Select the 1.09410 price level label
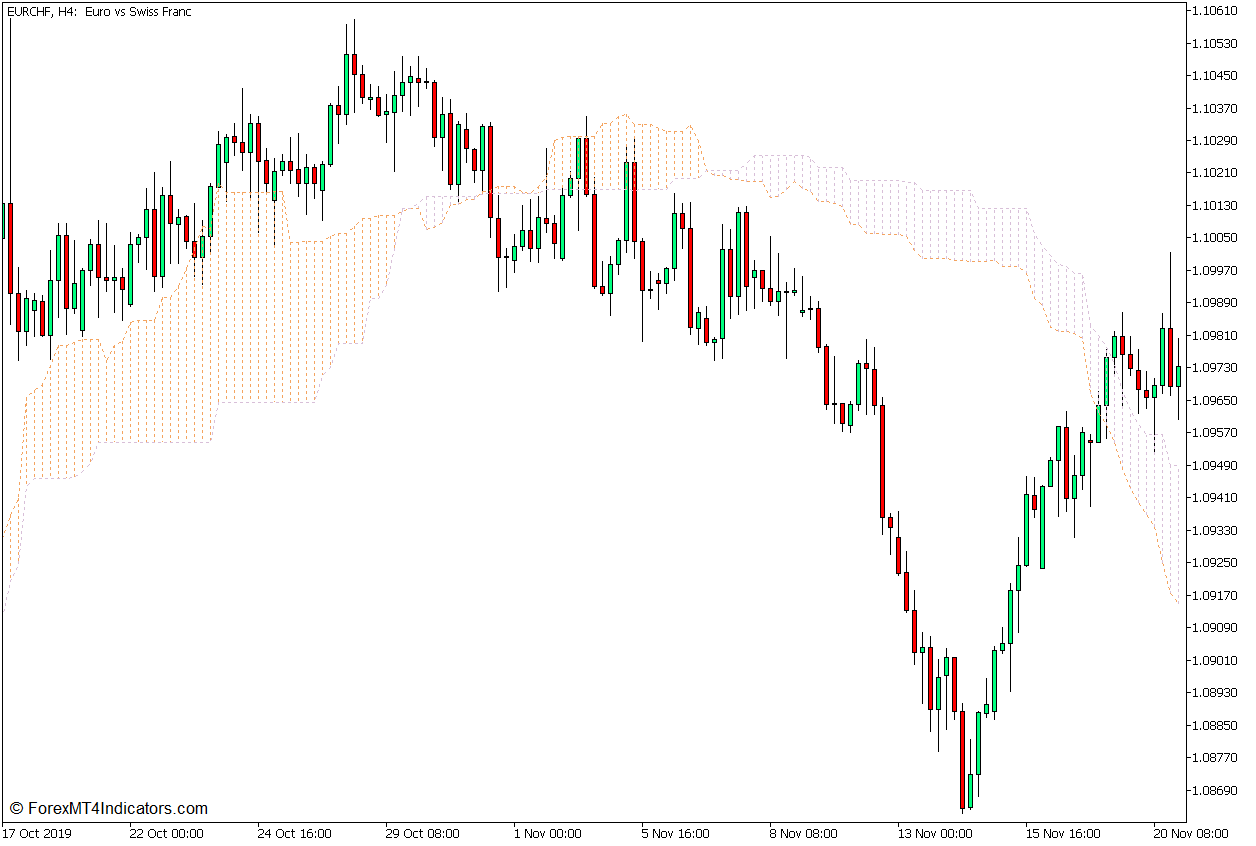The width and height of the screenshot is (1256, 846). click(x=1214, y=497)
